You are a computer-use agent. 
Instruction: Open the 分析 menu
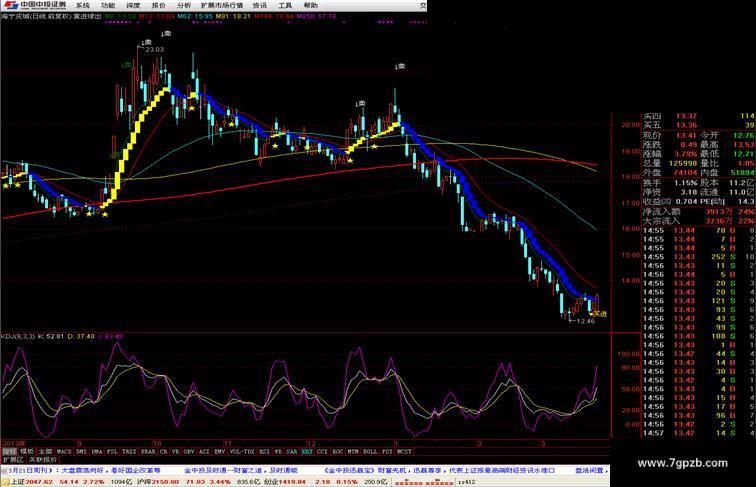coord(184,5)
